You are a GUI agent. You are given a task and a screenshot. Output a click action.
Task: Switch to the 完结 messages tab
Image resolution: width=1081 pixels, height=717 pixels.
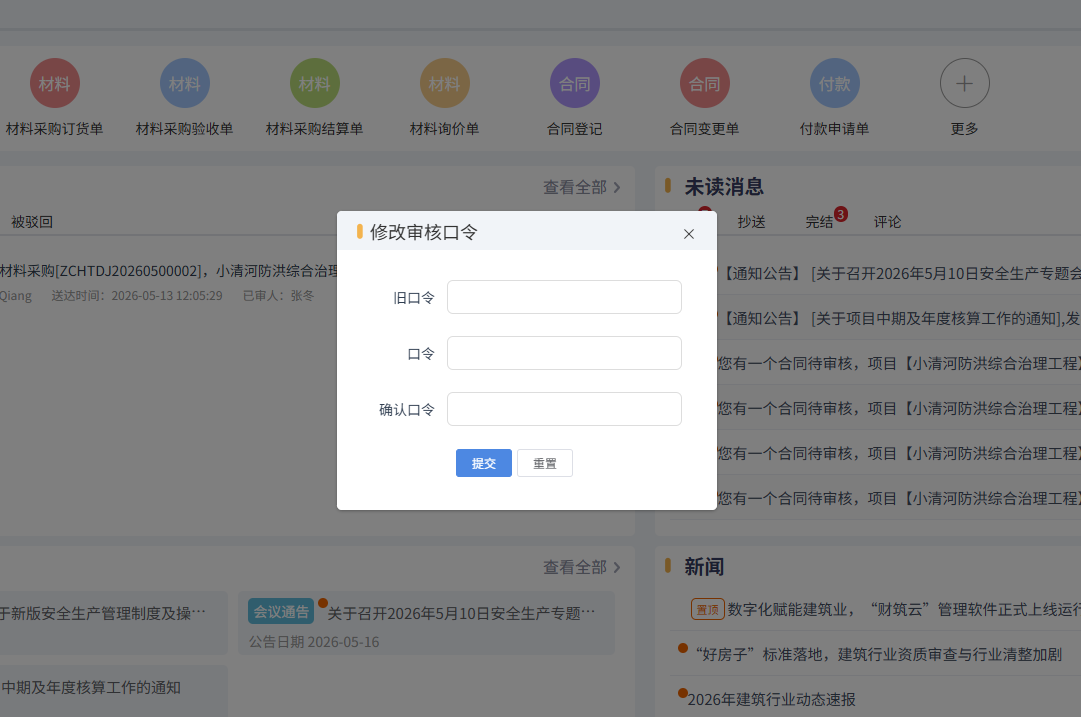tap(819, 222)
